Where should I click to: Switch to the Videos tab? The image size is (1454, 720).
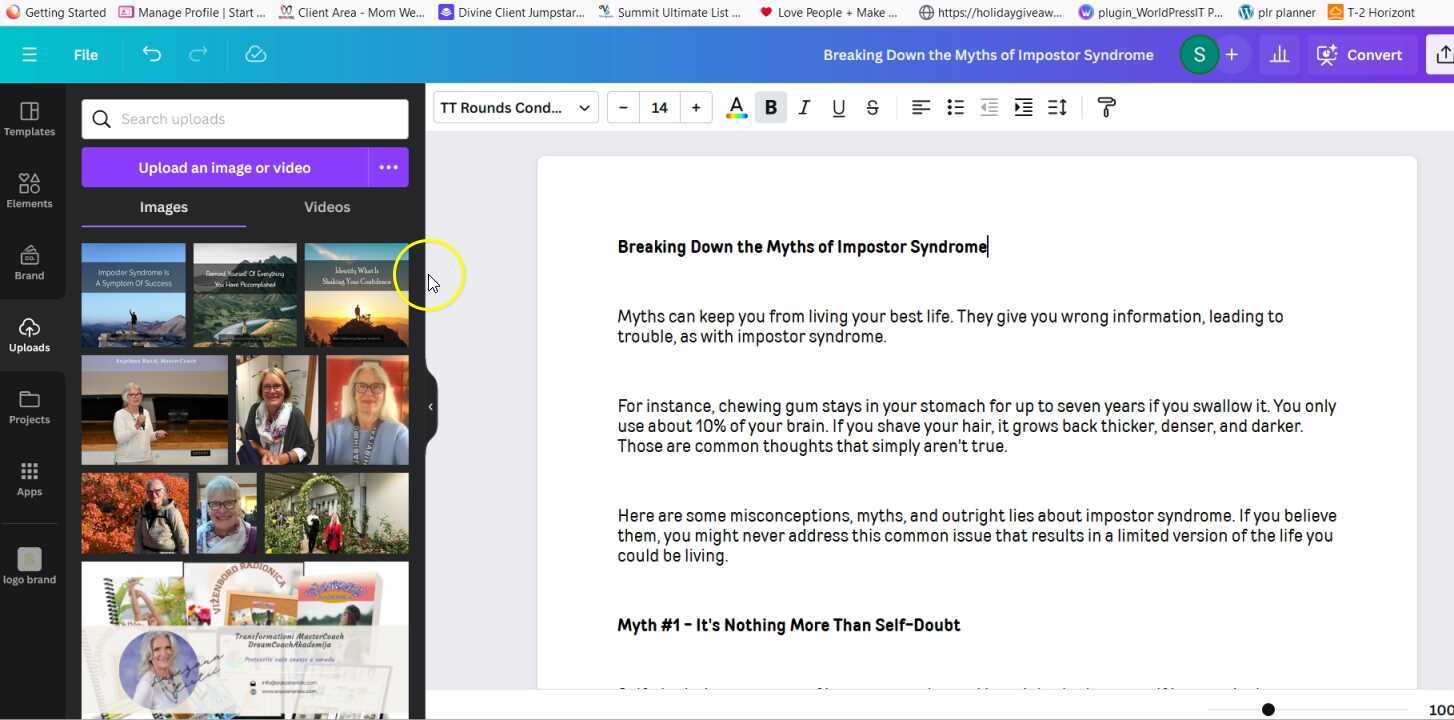[x=327, y=207]
